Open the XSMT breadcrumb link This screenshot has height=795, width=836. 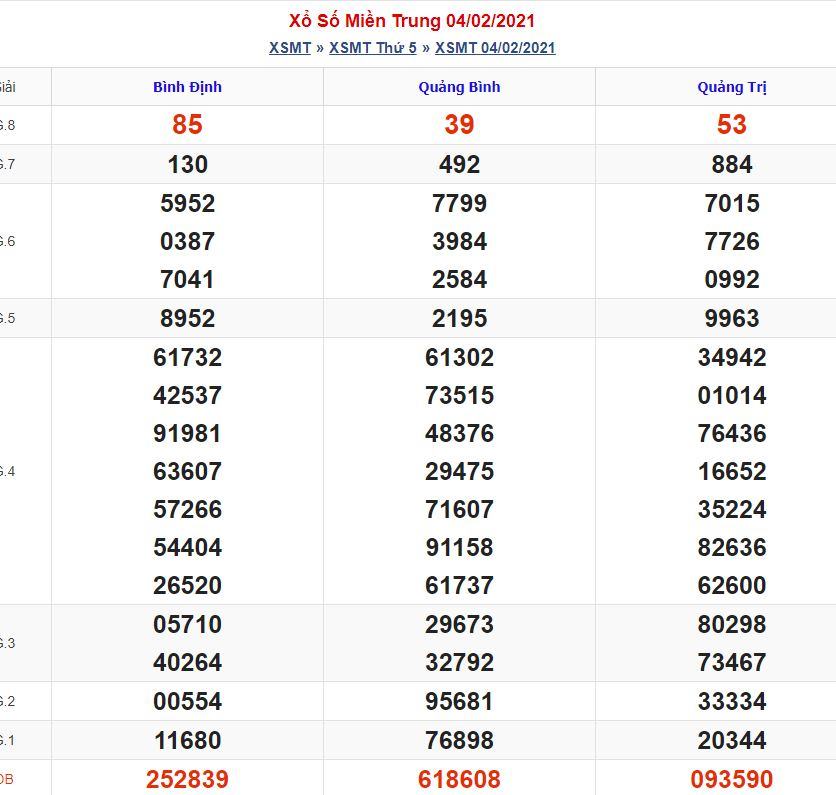(290, 48)
